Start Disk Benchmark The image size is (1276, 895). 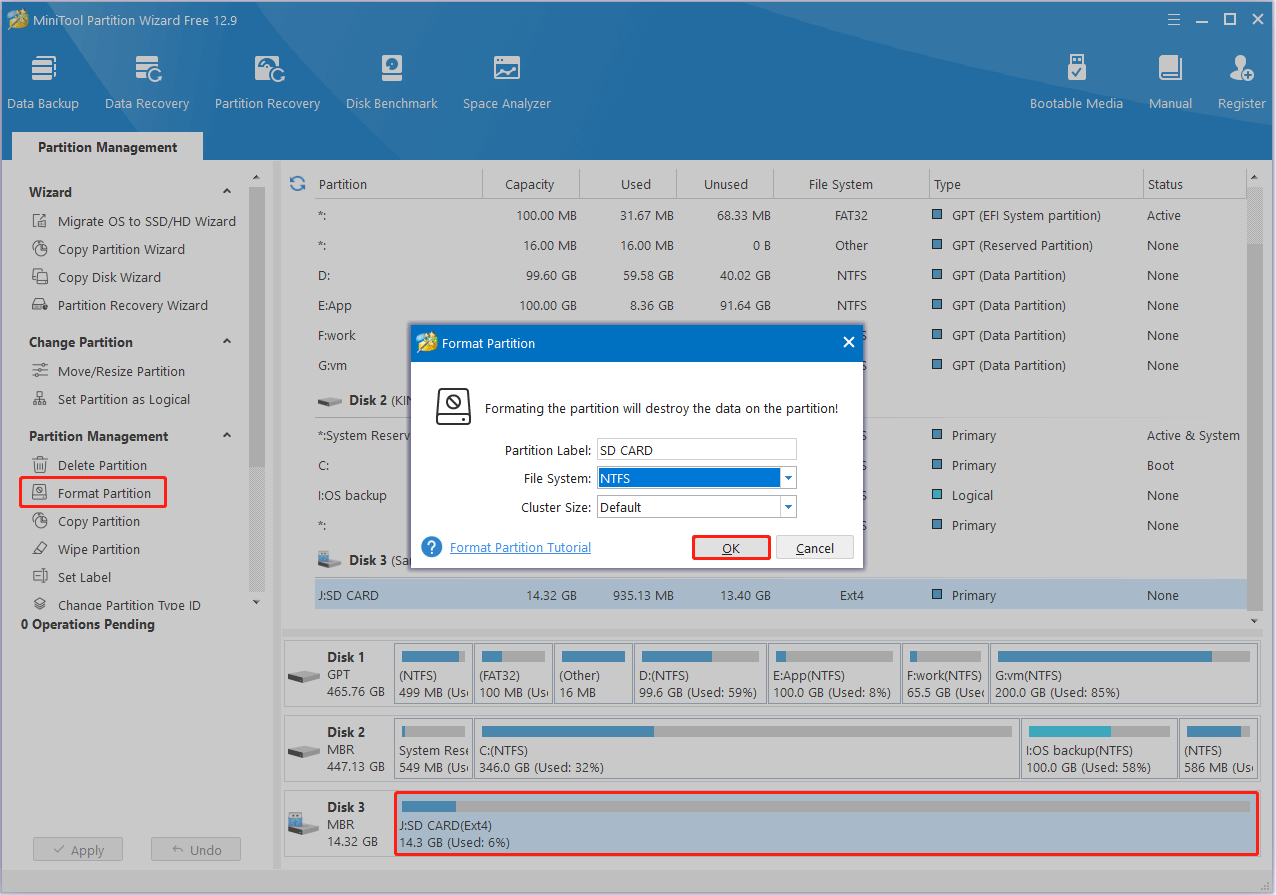coord(392,82)
